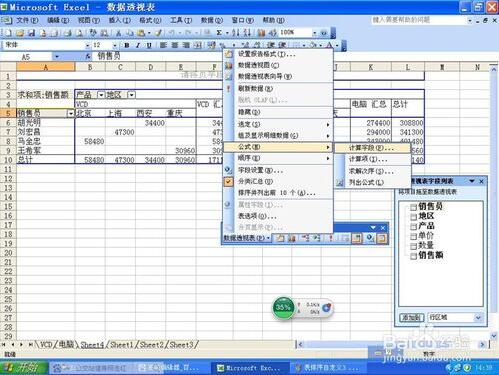
Task: Click the 添加到 button in field list
Action: pos(411,318)
